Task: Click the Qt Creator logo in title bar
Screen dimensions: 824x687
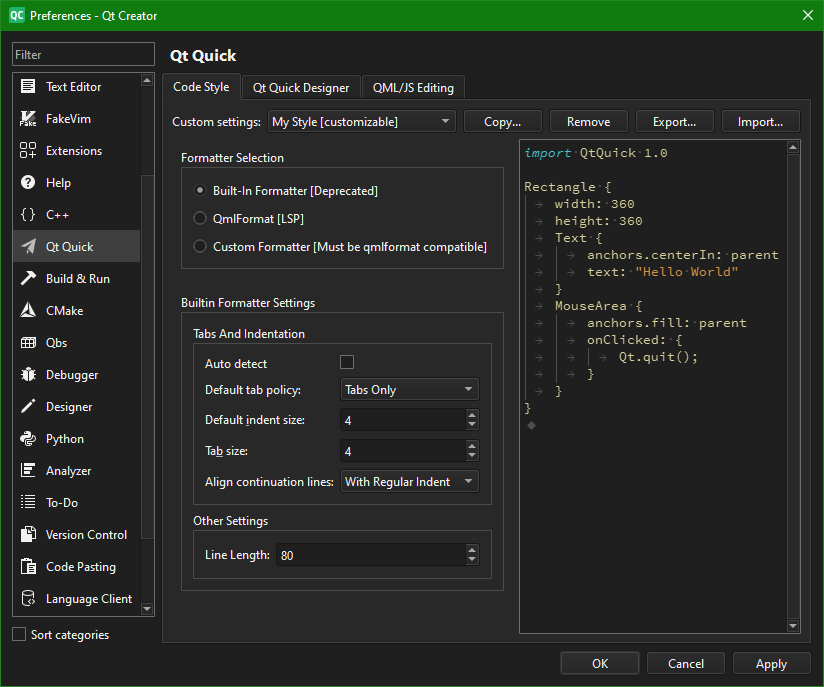Action: tap(17, 15)
